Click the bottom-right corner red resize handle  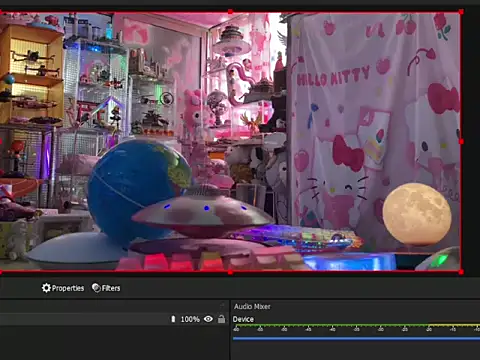[x=461, y=272]
